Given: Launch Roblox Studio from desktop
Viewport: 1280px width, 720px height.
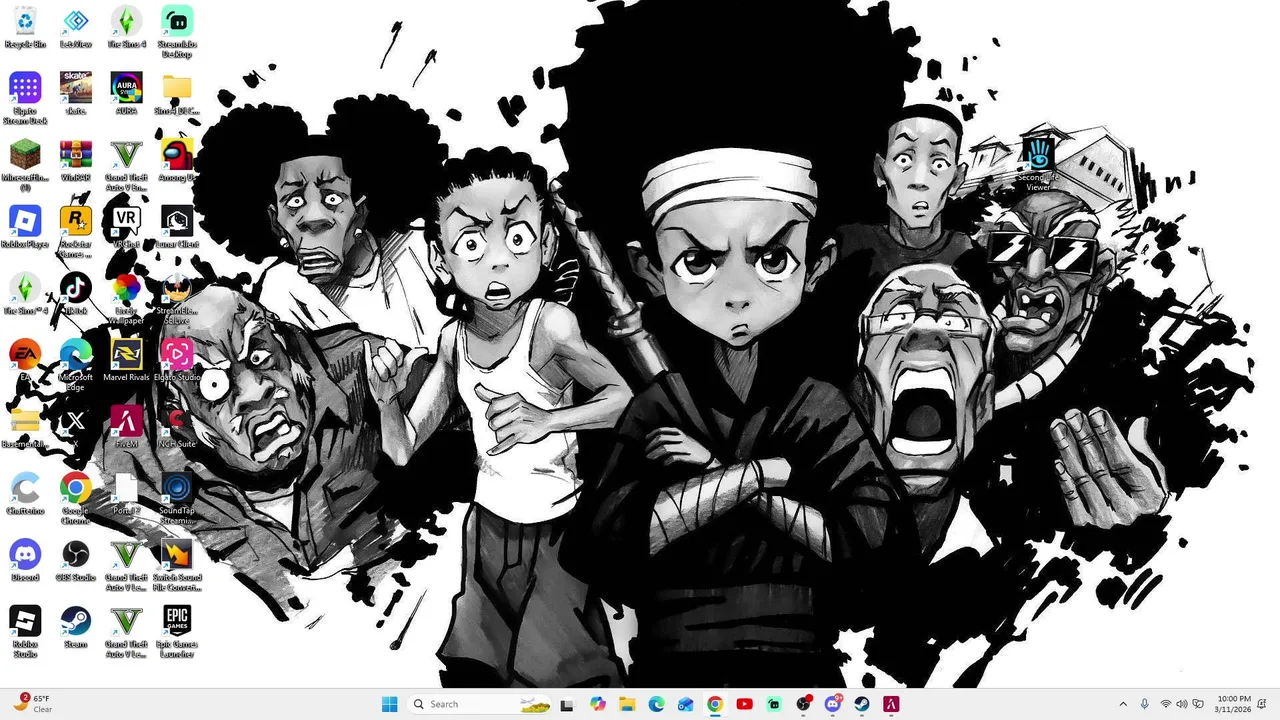Looking at the screenshot, I should [x=25, y=632].
